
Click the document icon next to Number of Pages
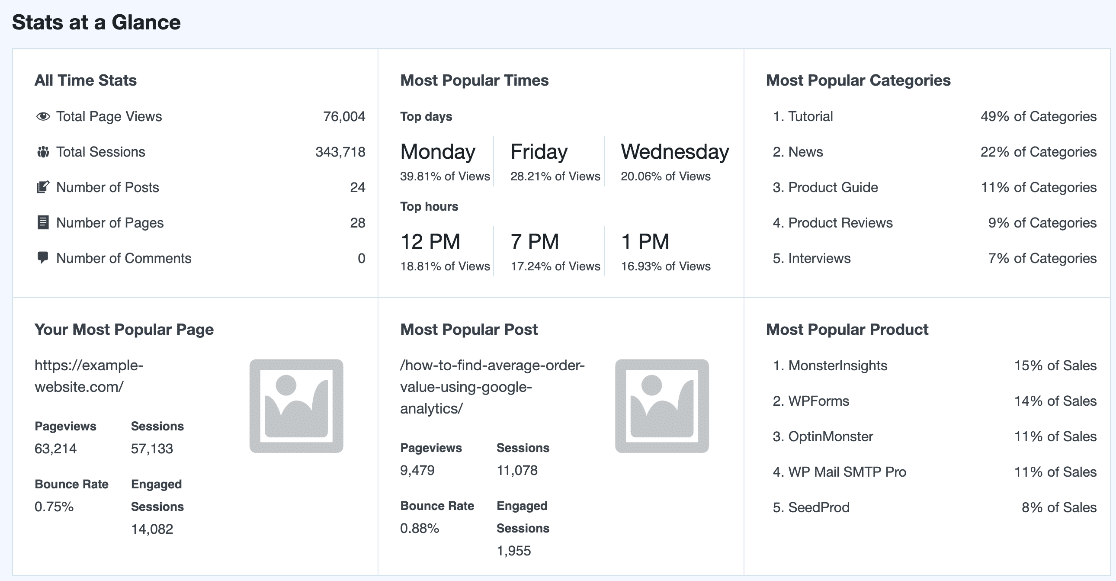pos(41,222)
